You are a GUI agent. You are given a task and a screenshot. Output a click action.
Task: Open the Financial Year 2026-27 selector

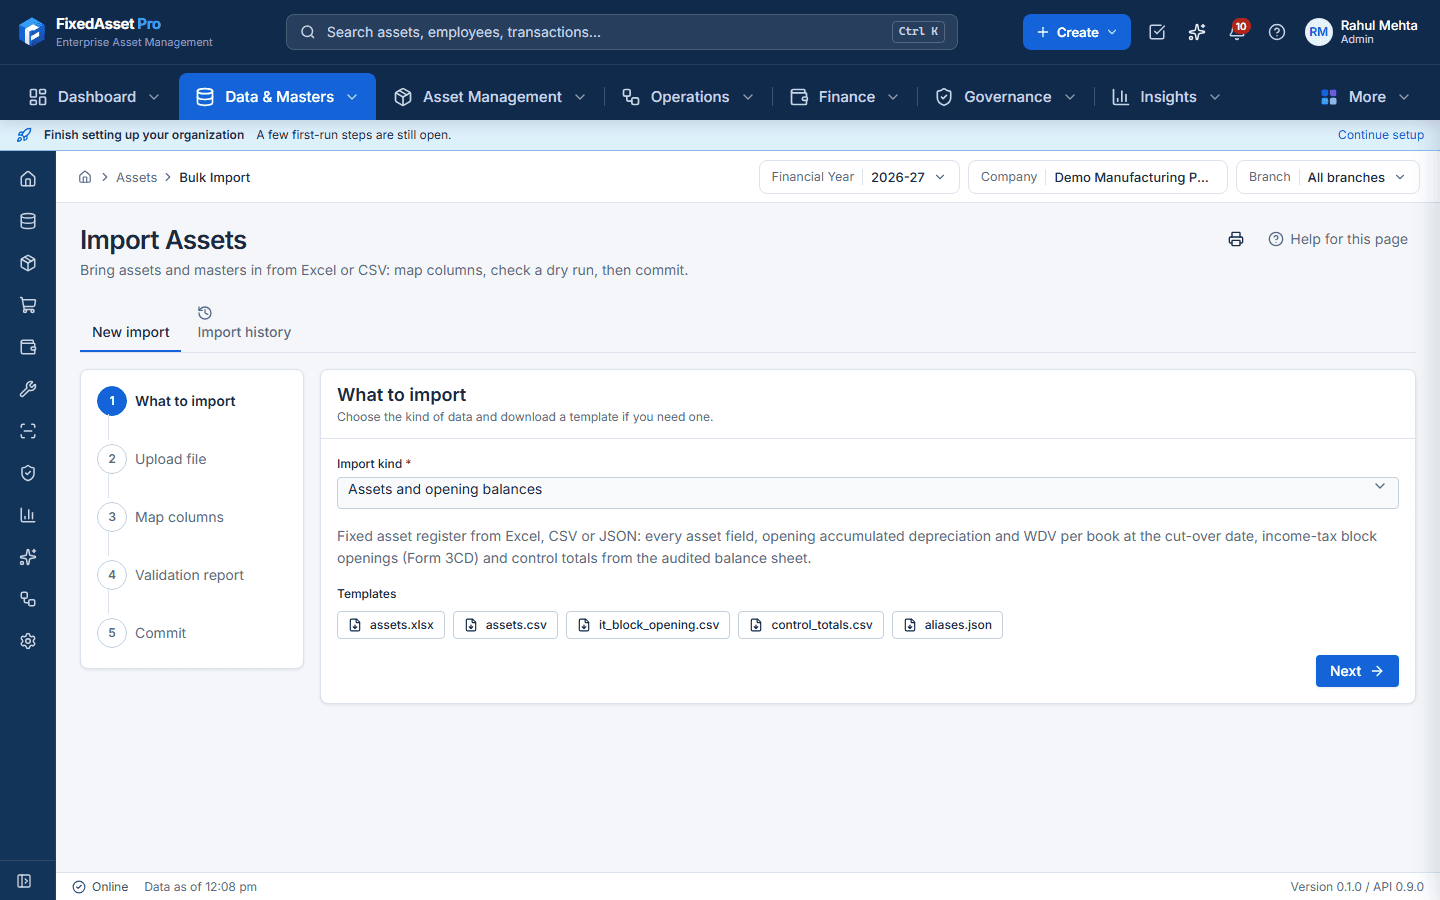[859, 177]
